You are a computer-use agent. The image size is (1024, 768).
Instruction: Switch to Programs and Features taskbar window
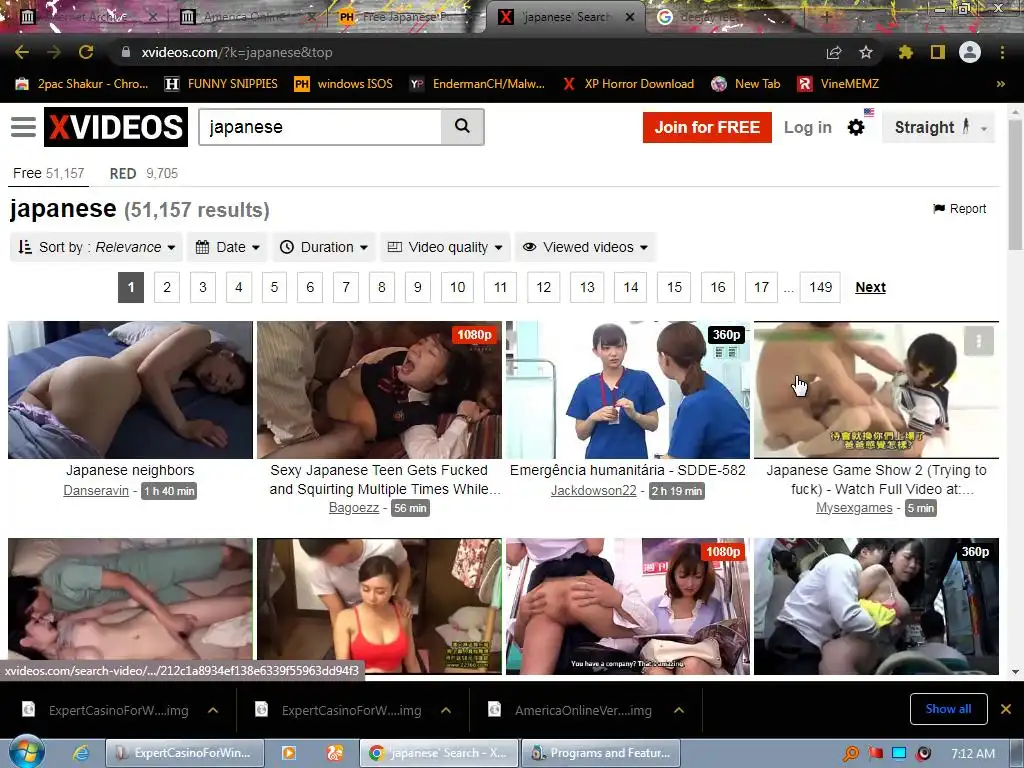click(601, 753)
